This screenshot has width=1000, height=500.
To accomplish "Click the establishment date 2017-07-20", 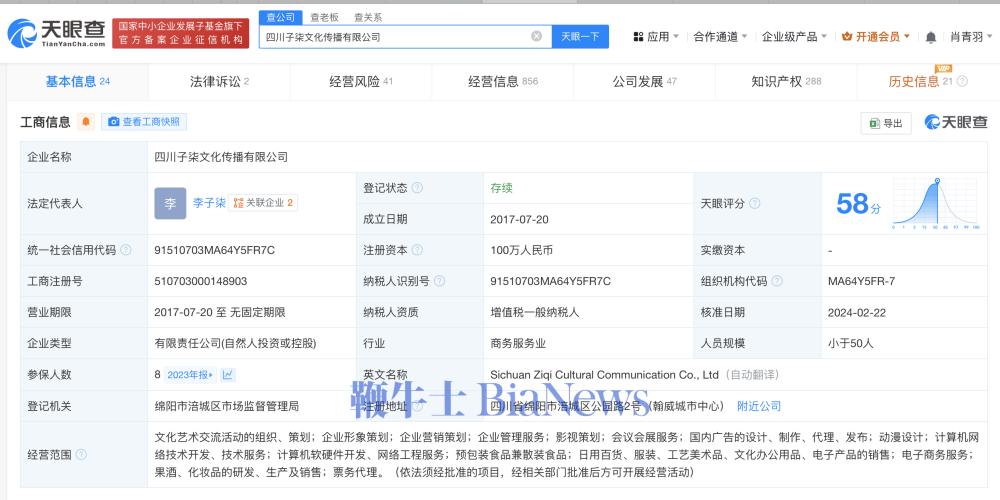I will (x=519, y=219).
